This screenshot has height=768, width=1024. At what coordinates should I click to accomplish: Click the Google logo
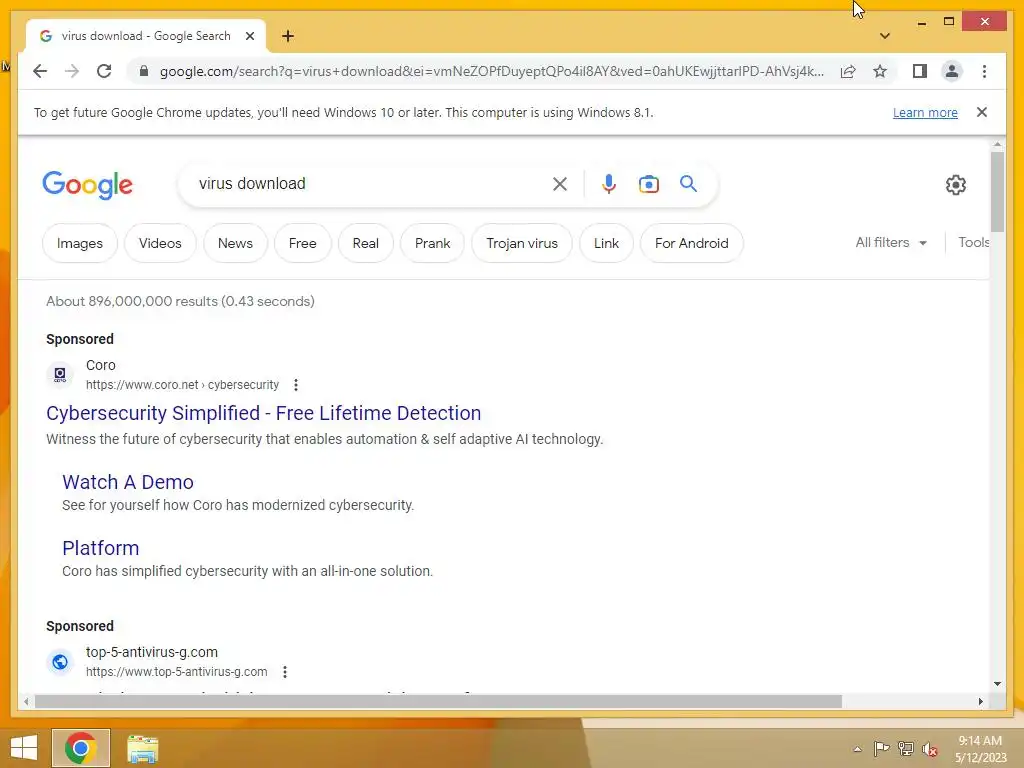87,185
